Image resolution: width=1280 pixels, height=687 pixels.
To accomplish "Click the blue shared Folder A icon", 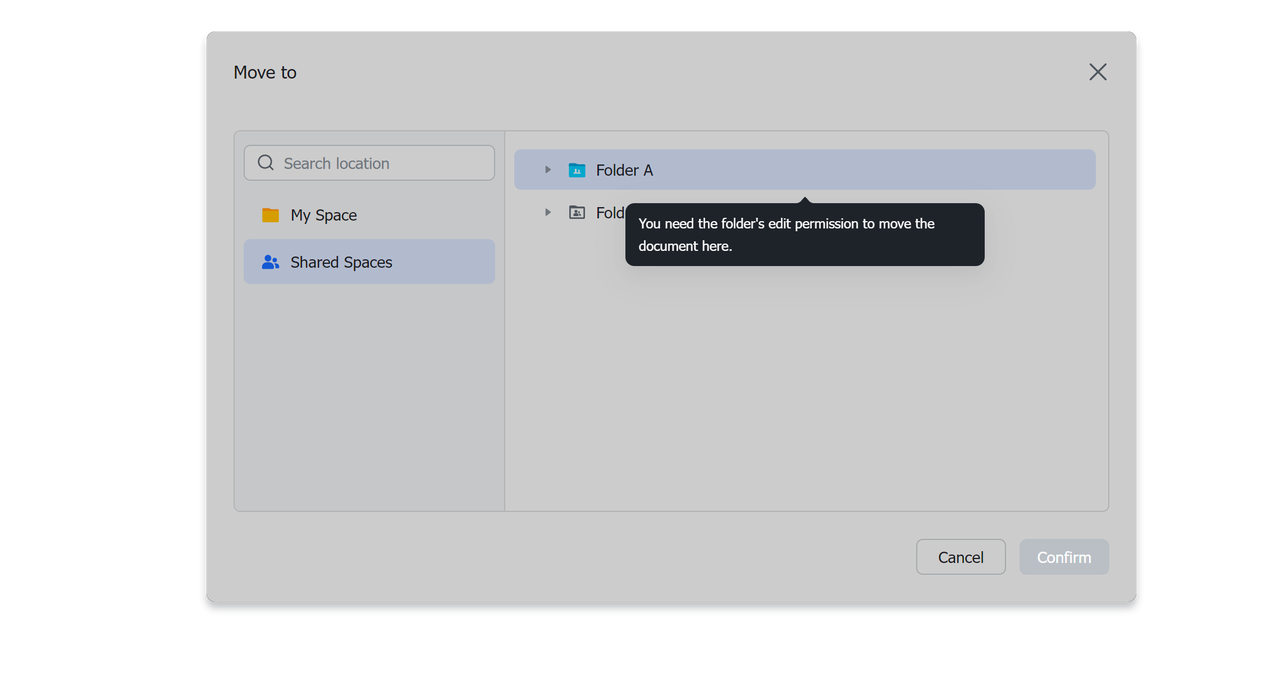I will coord(577,170).
